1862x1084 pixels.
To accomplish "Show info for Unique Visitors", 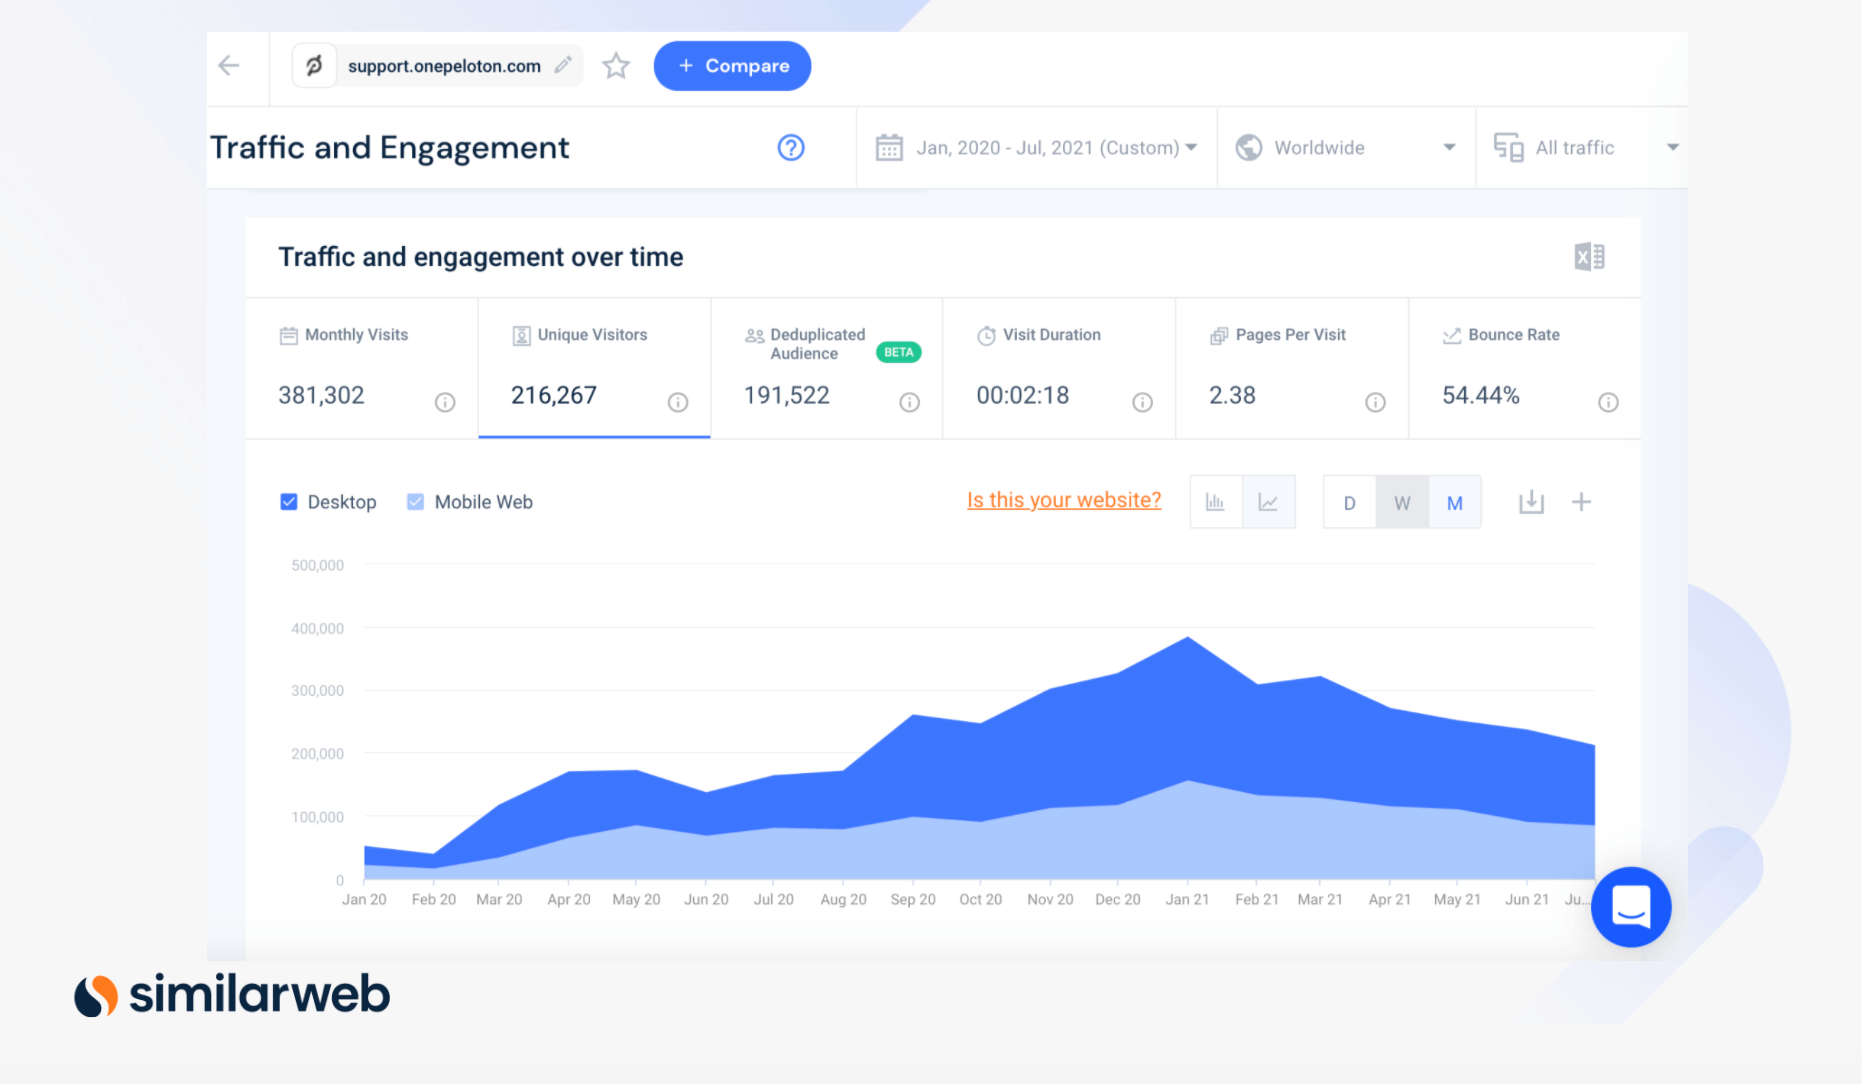I will click(x=678, y=402).
